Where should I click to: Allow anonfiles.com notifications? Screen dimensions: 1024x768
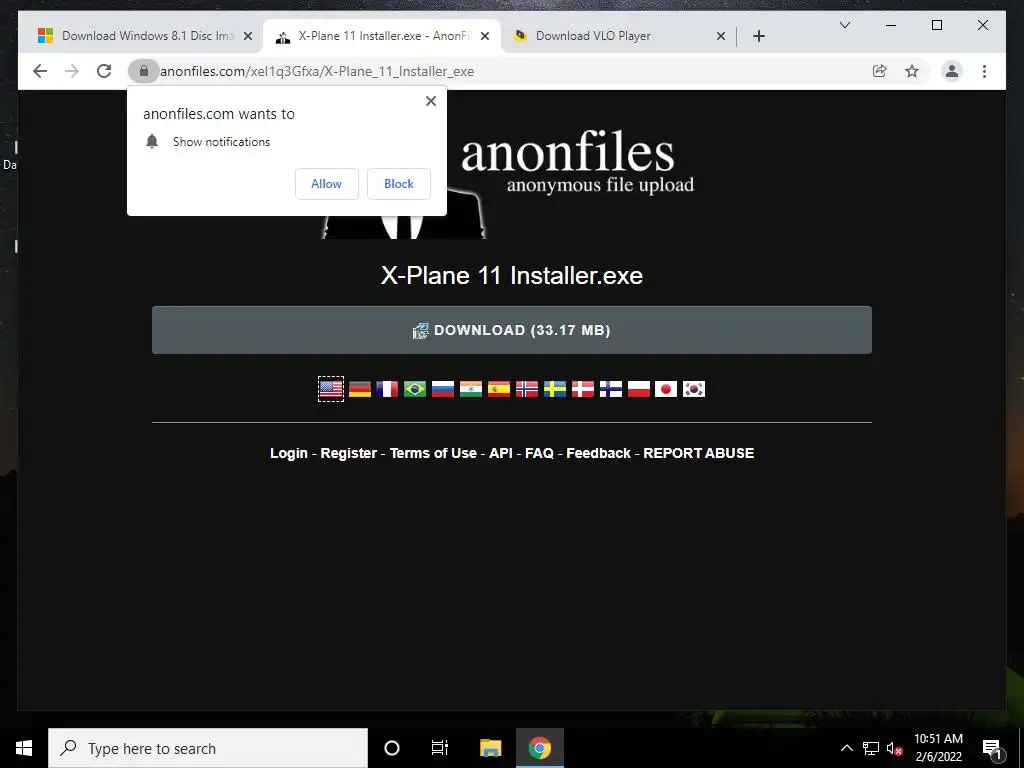tap(327, 184)
